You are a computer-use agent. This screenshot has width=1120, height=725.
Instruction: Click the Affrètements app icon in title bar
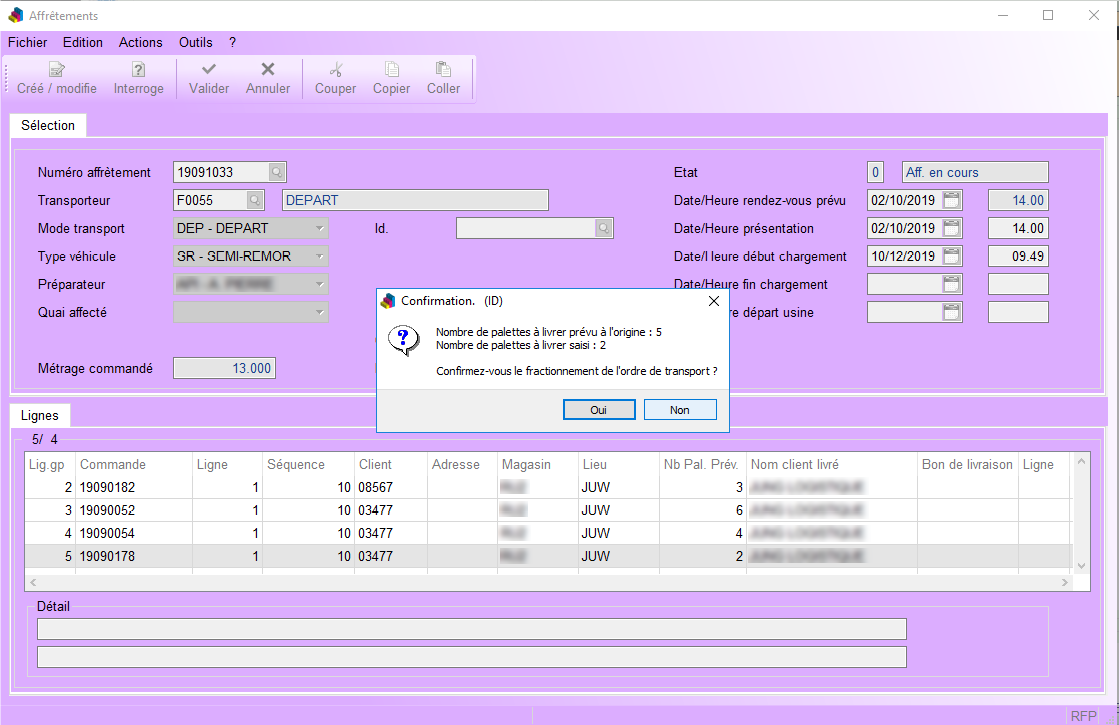16,15
